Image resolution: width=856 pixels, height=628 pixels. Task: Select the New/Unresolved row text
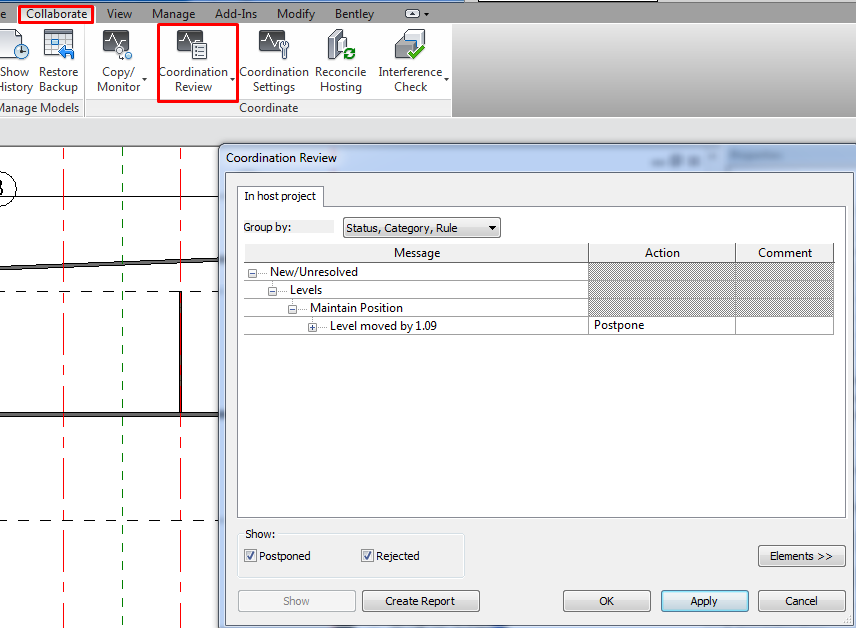[314, 272]
